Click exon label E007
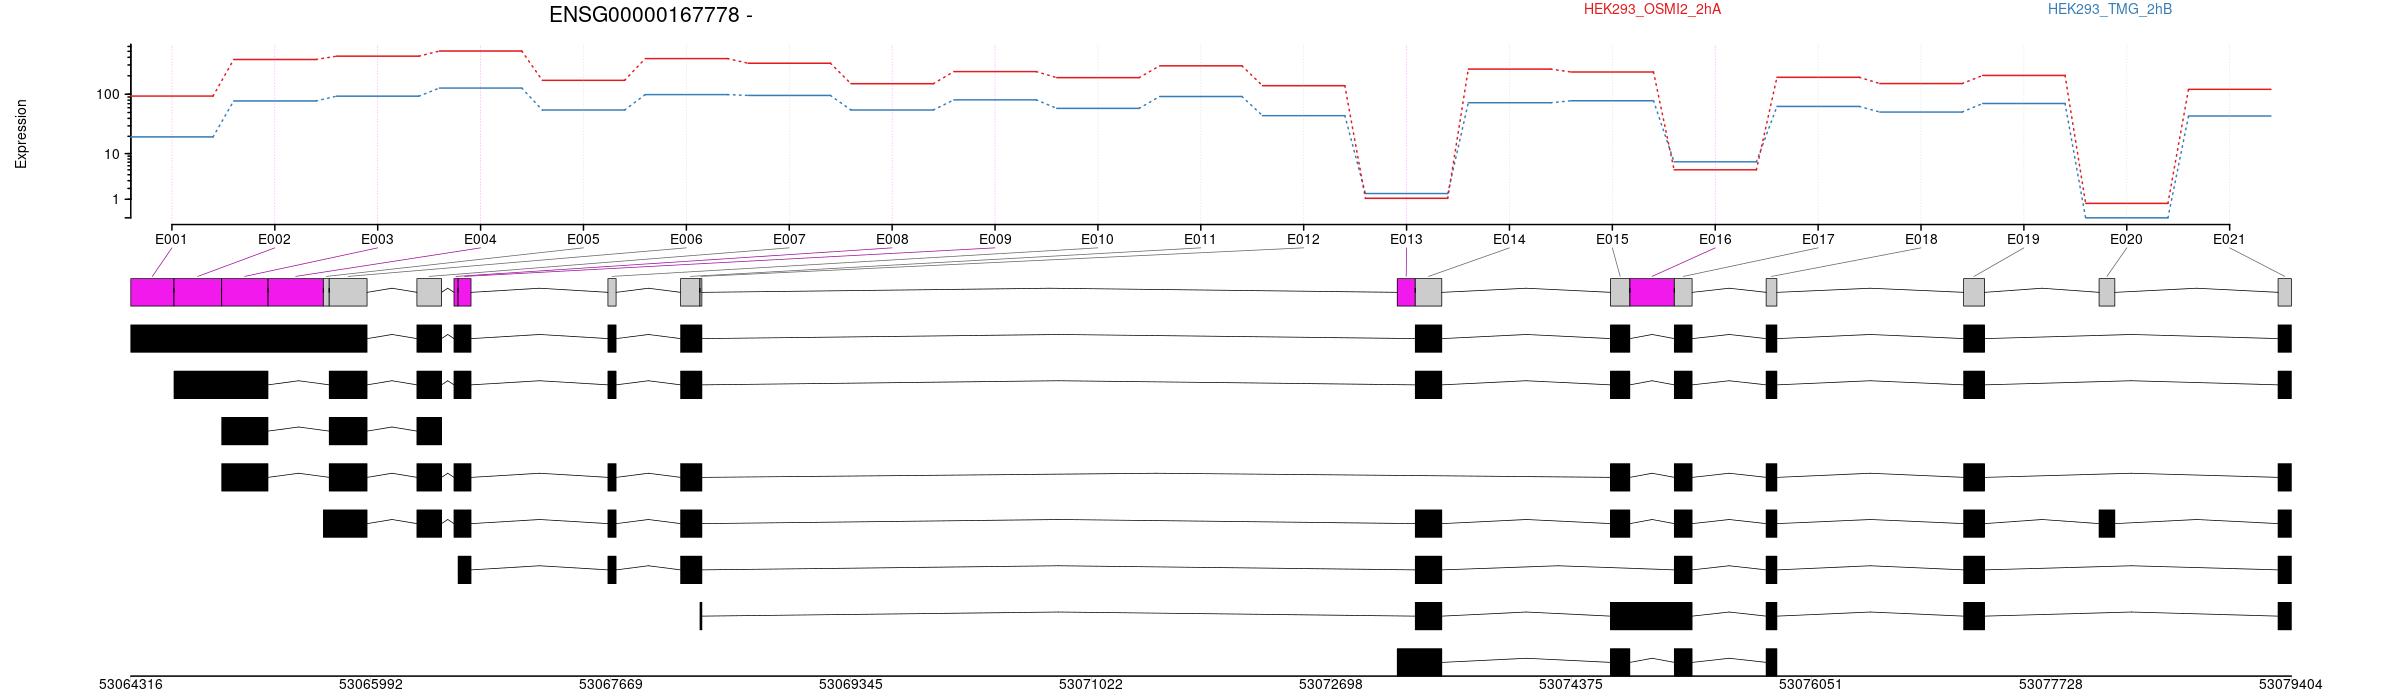Screen dimensions: 2400x700 pyautogui.click(x=789, y=239)
